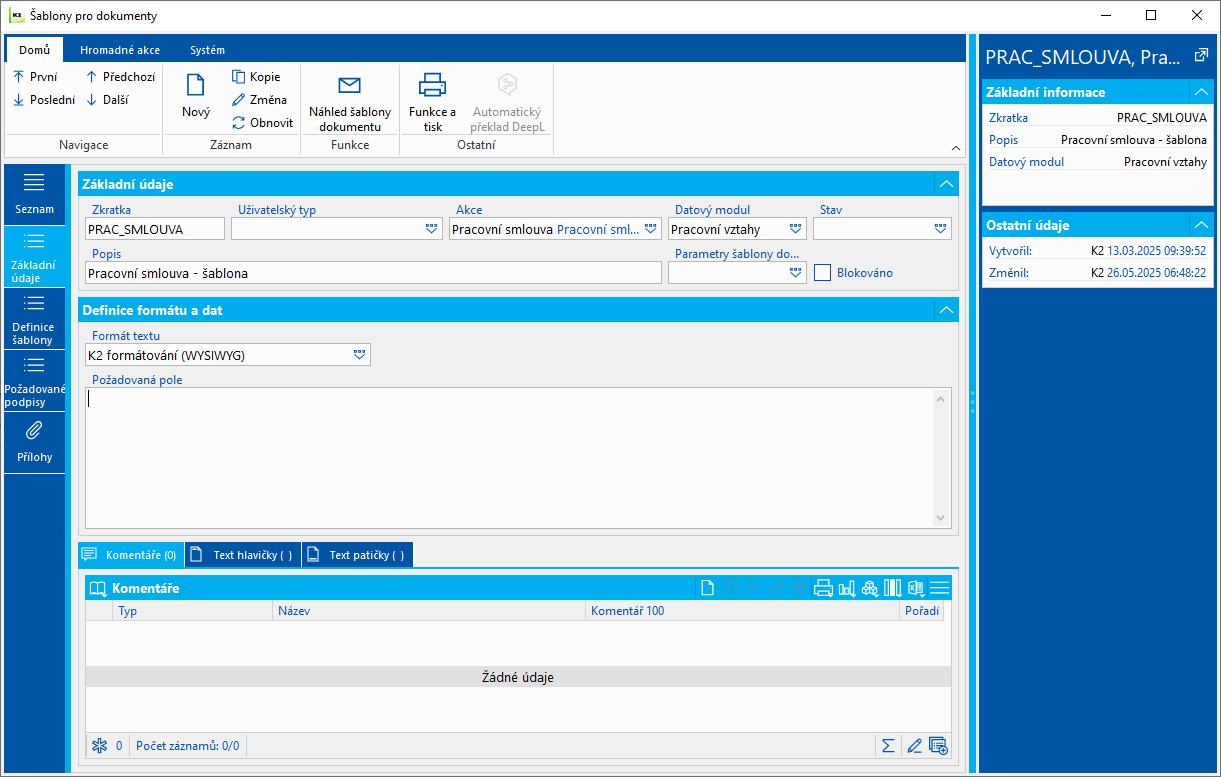Click the Datový modul link in the side panel

tap(1026, 162)
